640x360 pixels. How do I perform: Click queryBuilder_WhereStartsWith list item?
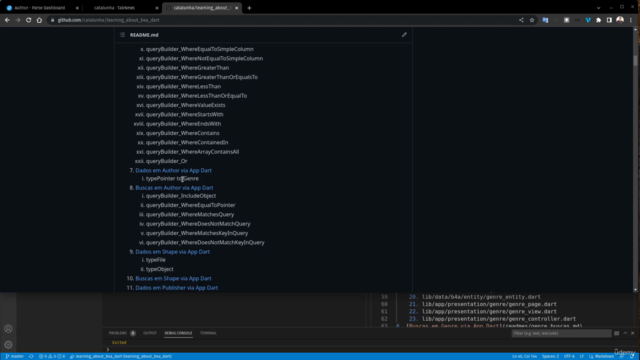point(184,114)
